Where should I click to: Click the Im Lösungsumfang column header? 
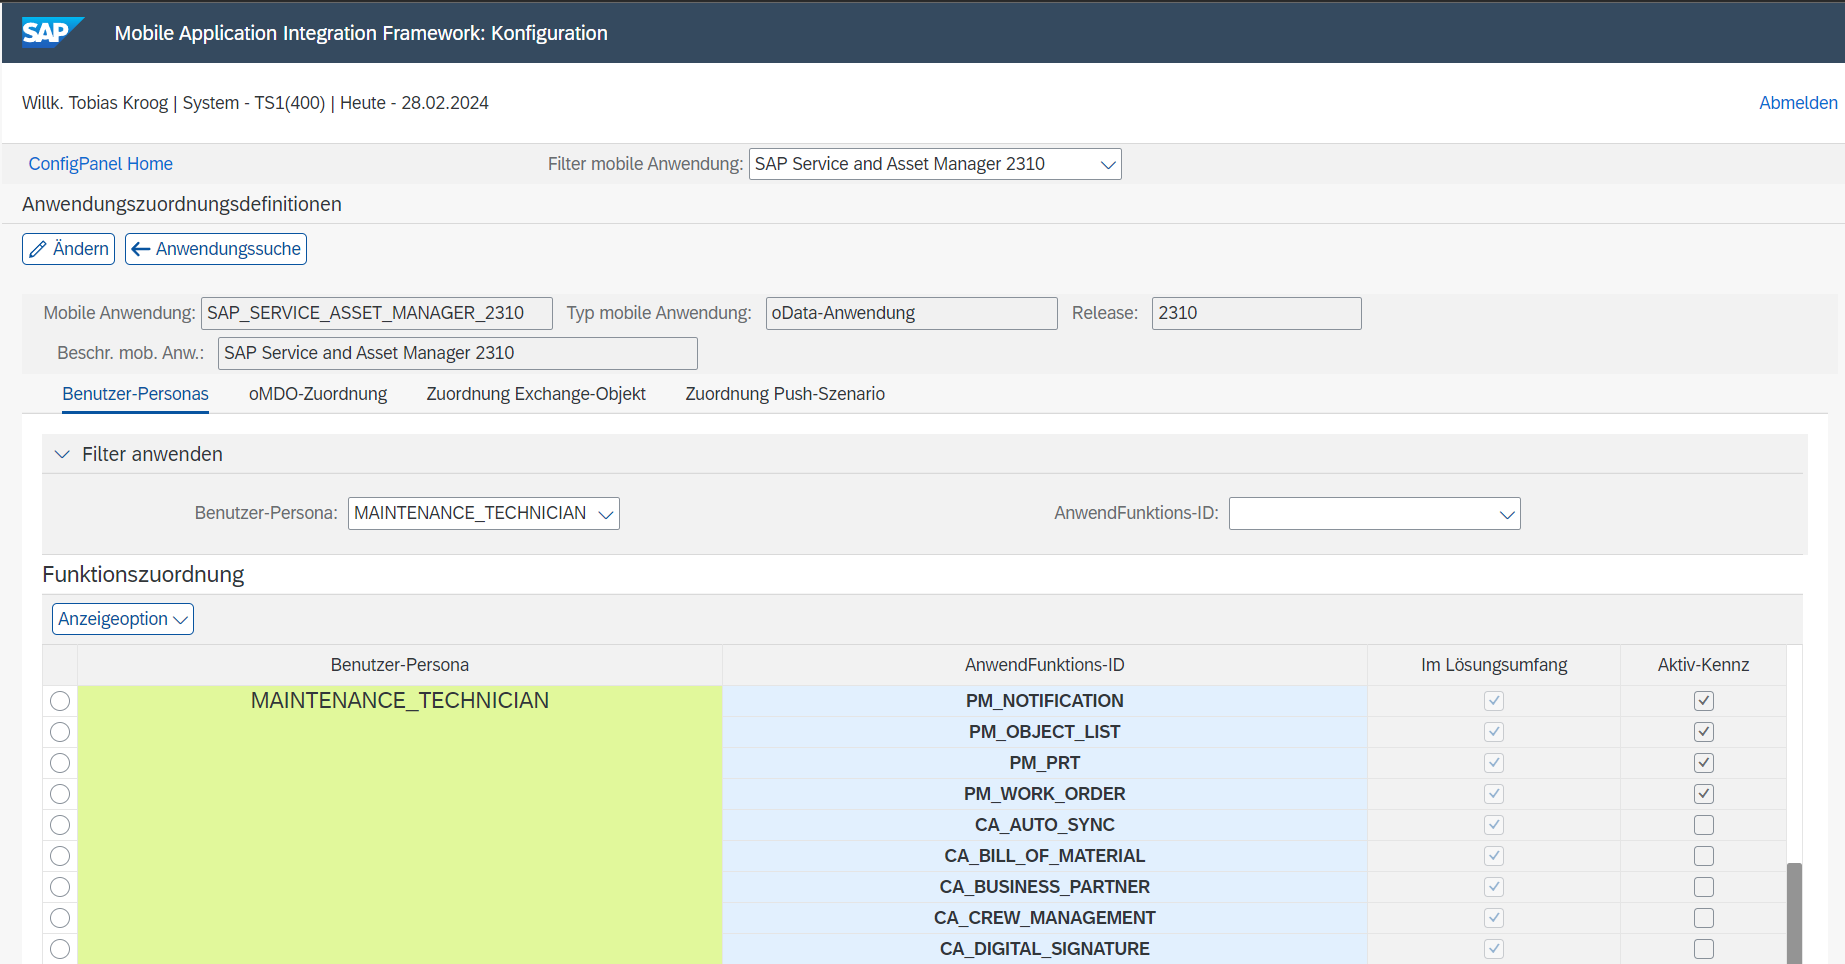(x=1494, y=665)
